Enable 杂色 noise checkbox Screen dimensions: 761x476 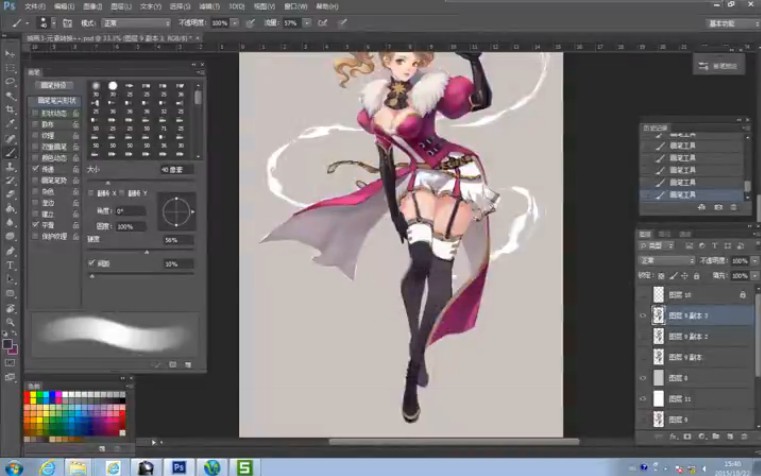[35, 191]
